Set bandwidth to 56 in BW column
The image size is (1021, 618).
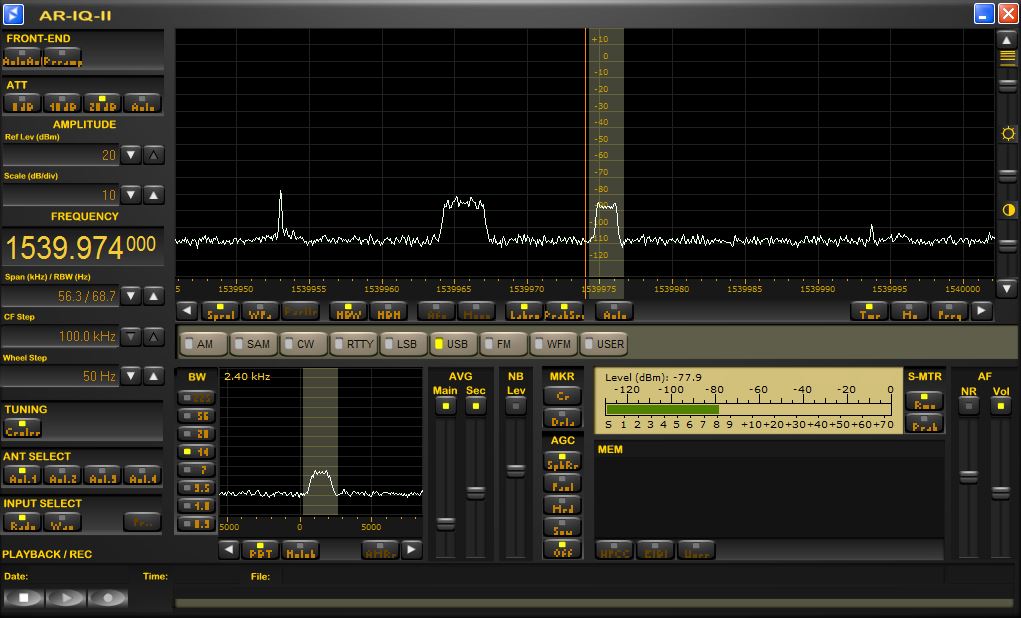tap(196, 415)
